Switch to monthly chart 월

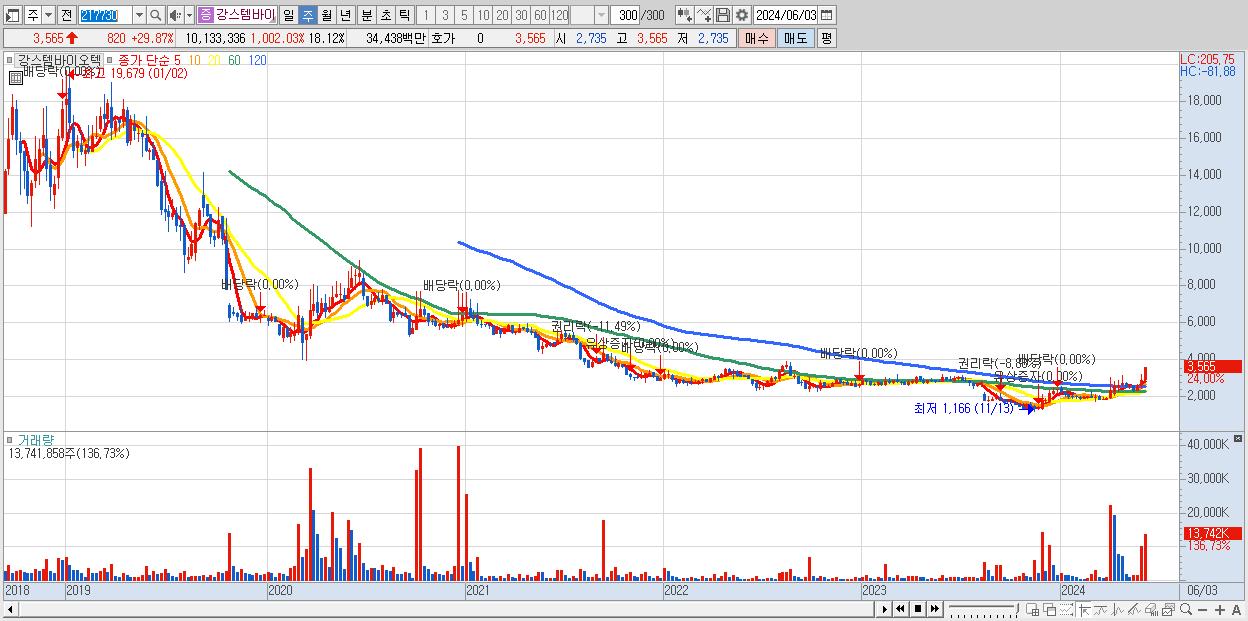tap(326, 15)
